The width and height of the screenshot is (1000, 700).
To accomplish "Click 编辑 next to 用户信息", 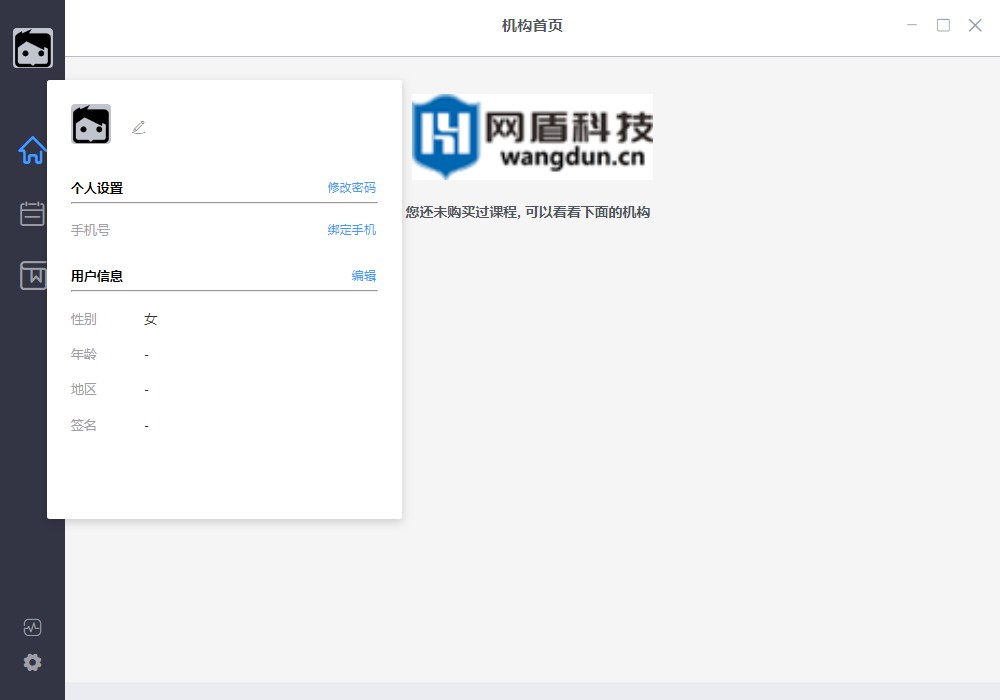I will pyautogui.click(x=366, y=276).
